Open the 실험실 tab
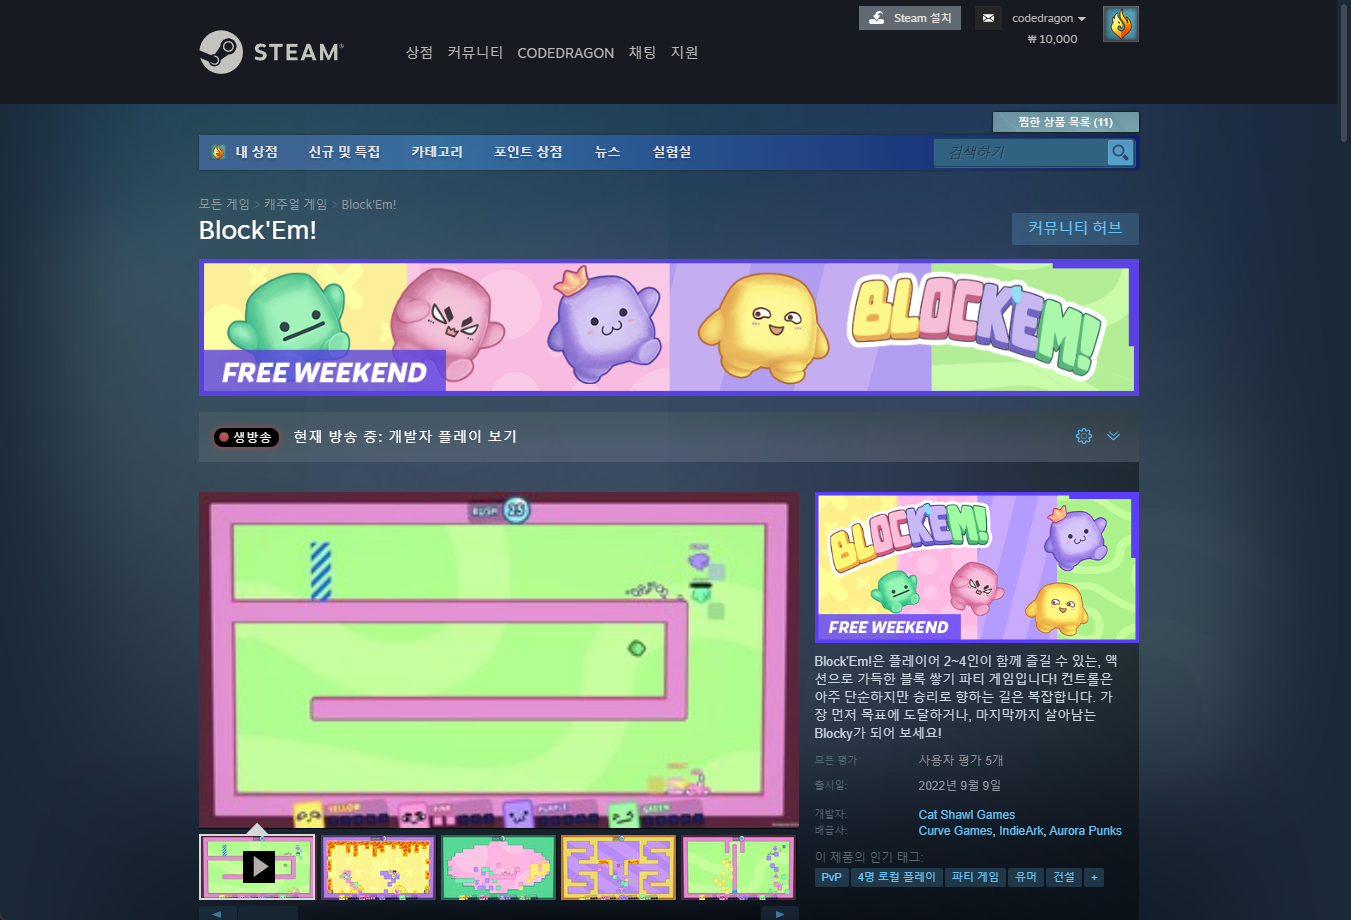Screen dimensions: 1351x920 672,152
